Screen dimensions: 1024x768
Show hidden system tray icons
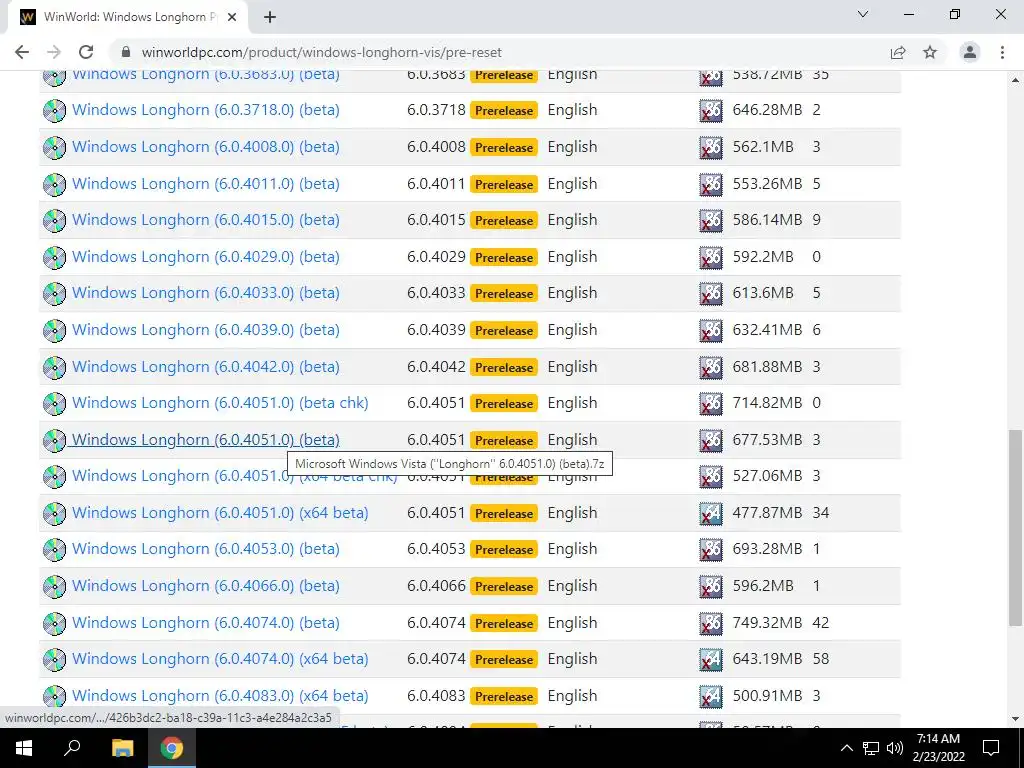click(x=846, y=748)
